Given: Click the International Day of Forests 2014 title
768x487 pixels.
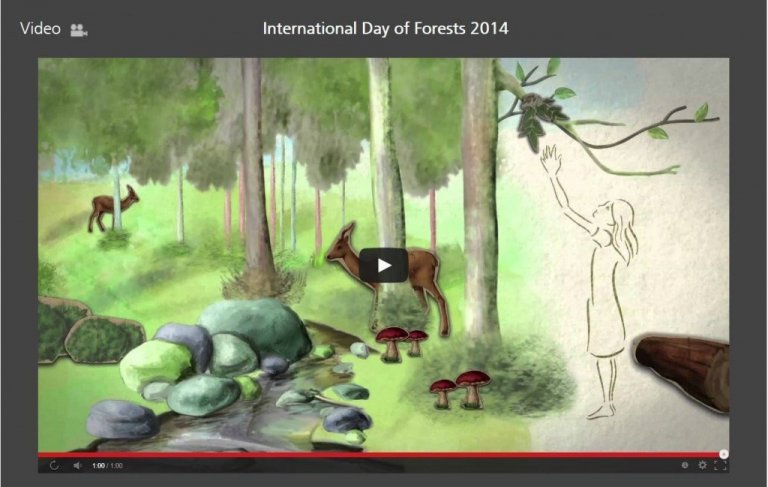Looking at the screenshot, I should 385,28.
